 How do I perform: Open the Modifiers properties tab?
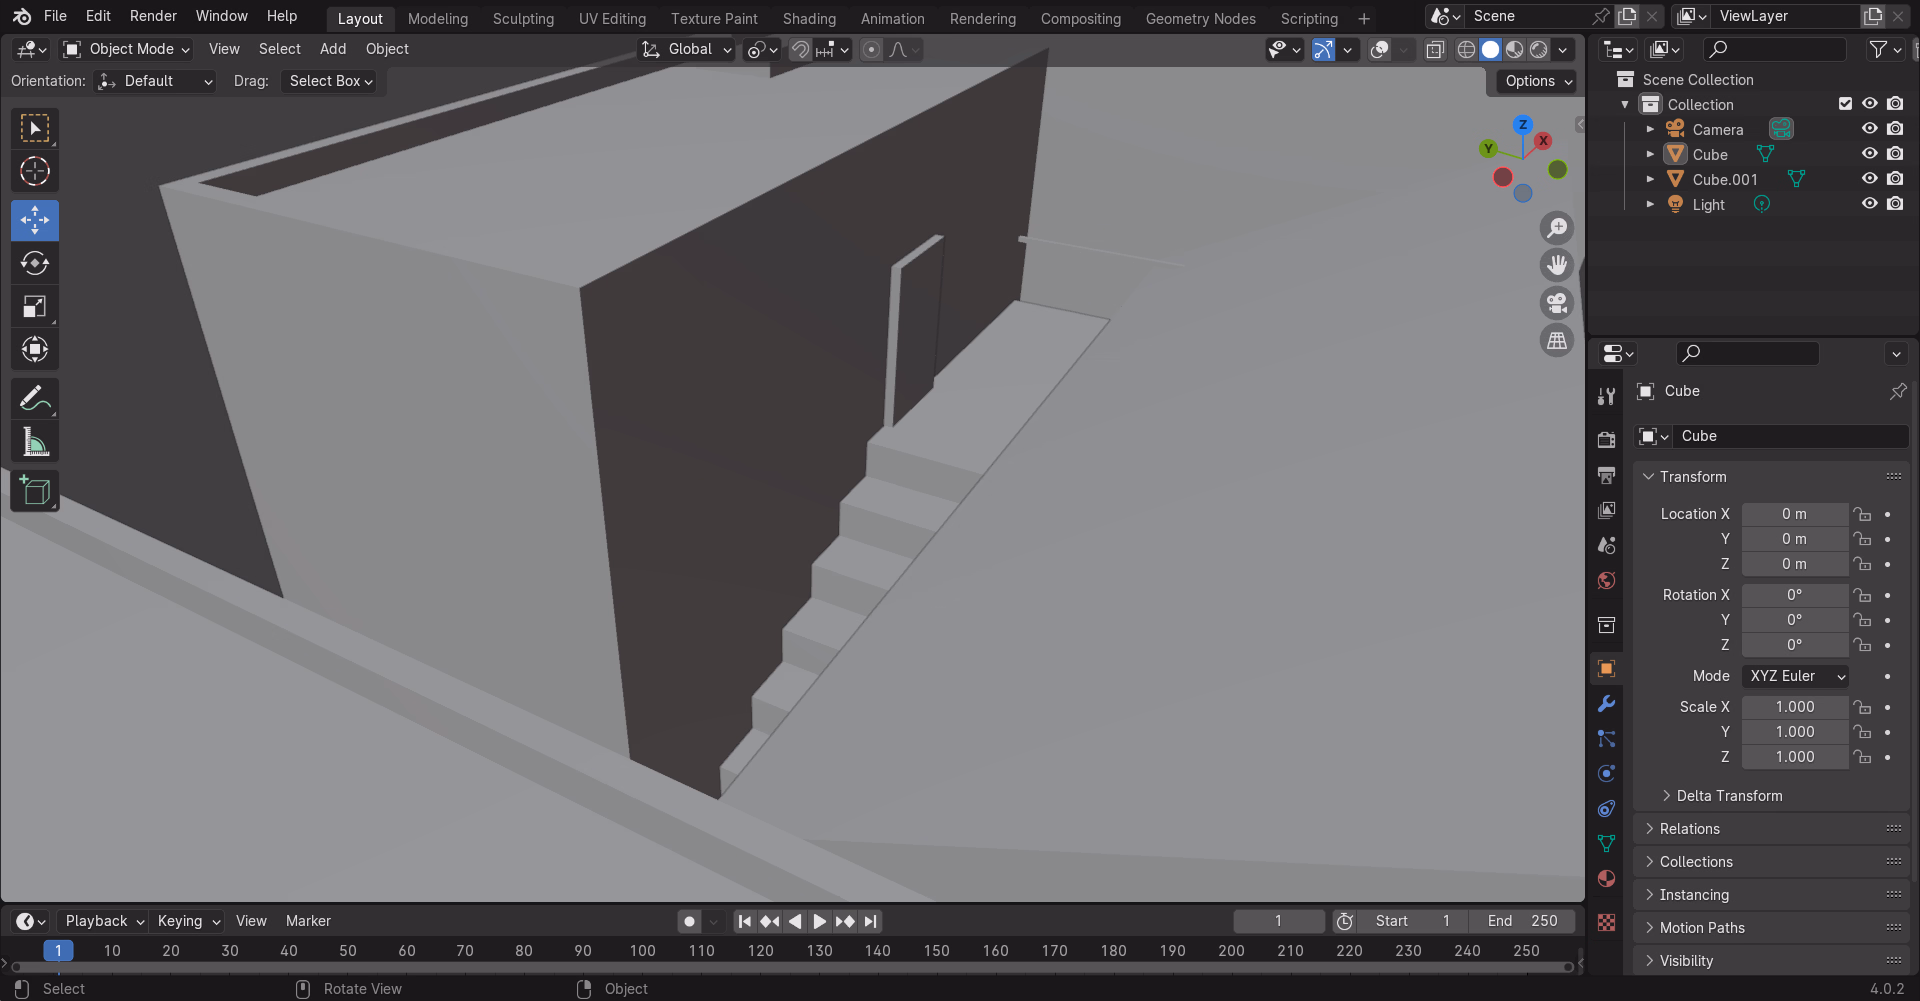tap(1606, 704)
